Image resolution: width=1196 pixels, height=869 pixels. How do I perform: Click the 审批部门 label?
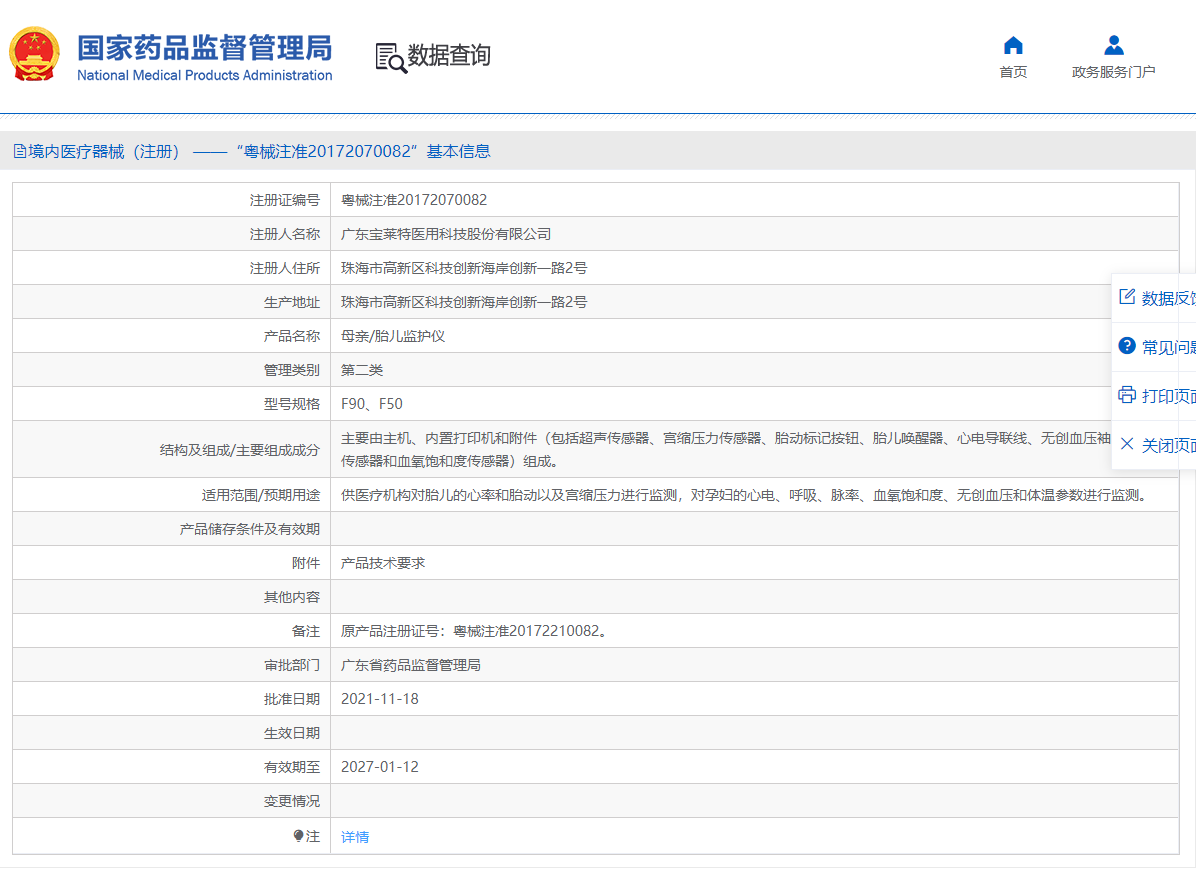pos(291,665)
